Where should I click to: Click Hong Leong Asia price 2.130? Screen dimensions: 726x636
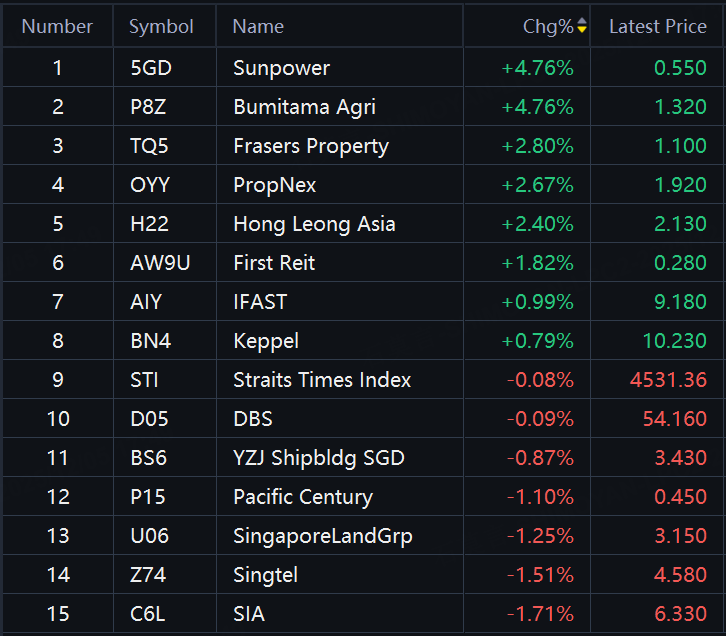pyautogui.click(x=680, y=224)
